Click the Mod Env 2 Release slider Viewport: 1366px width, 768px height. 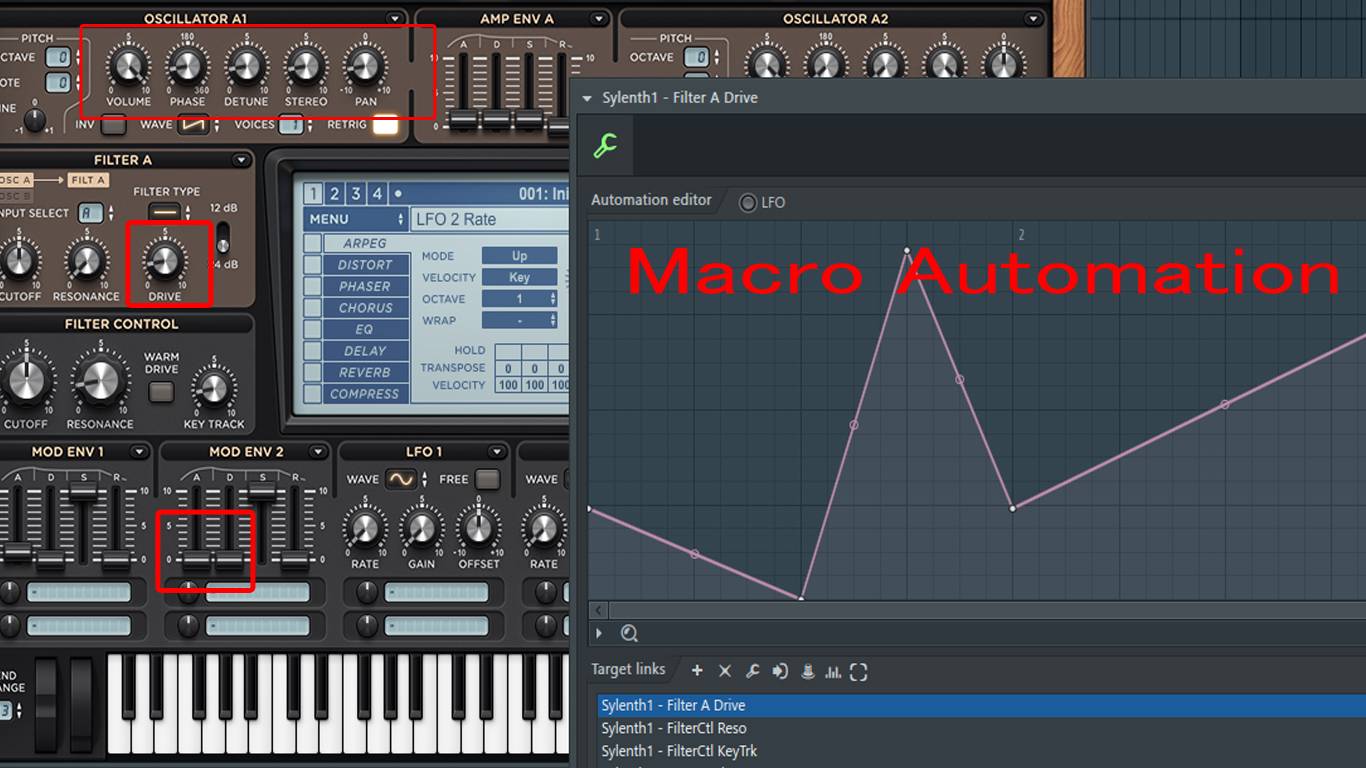click(295, 558)
